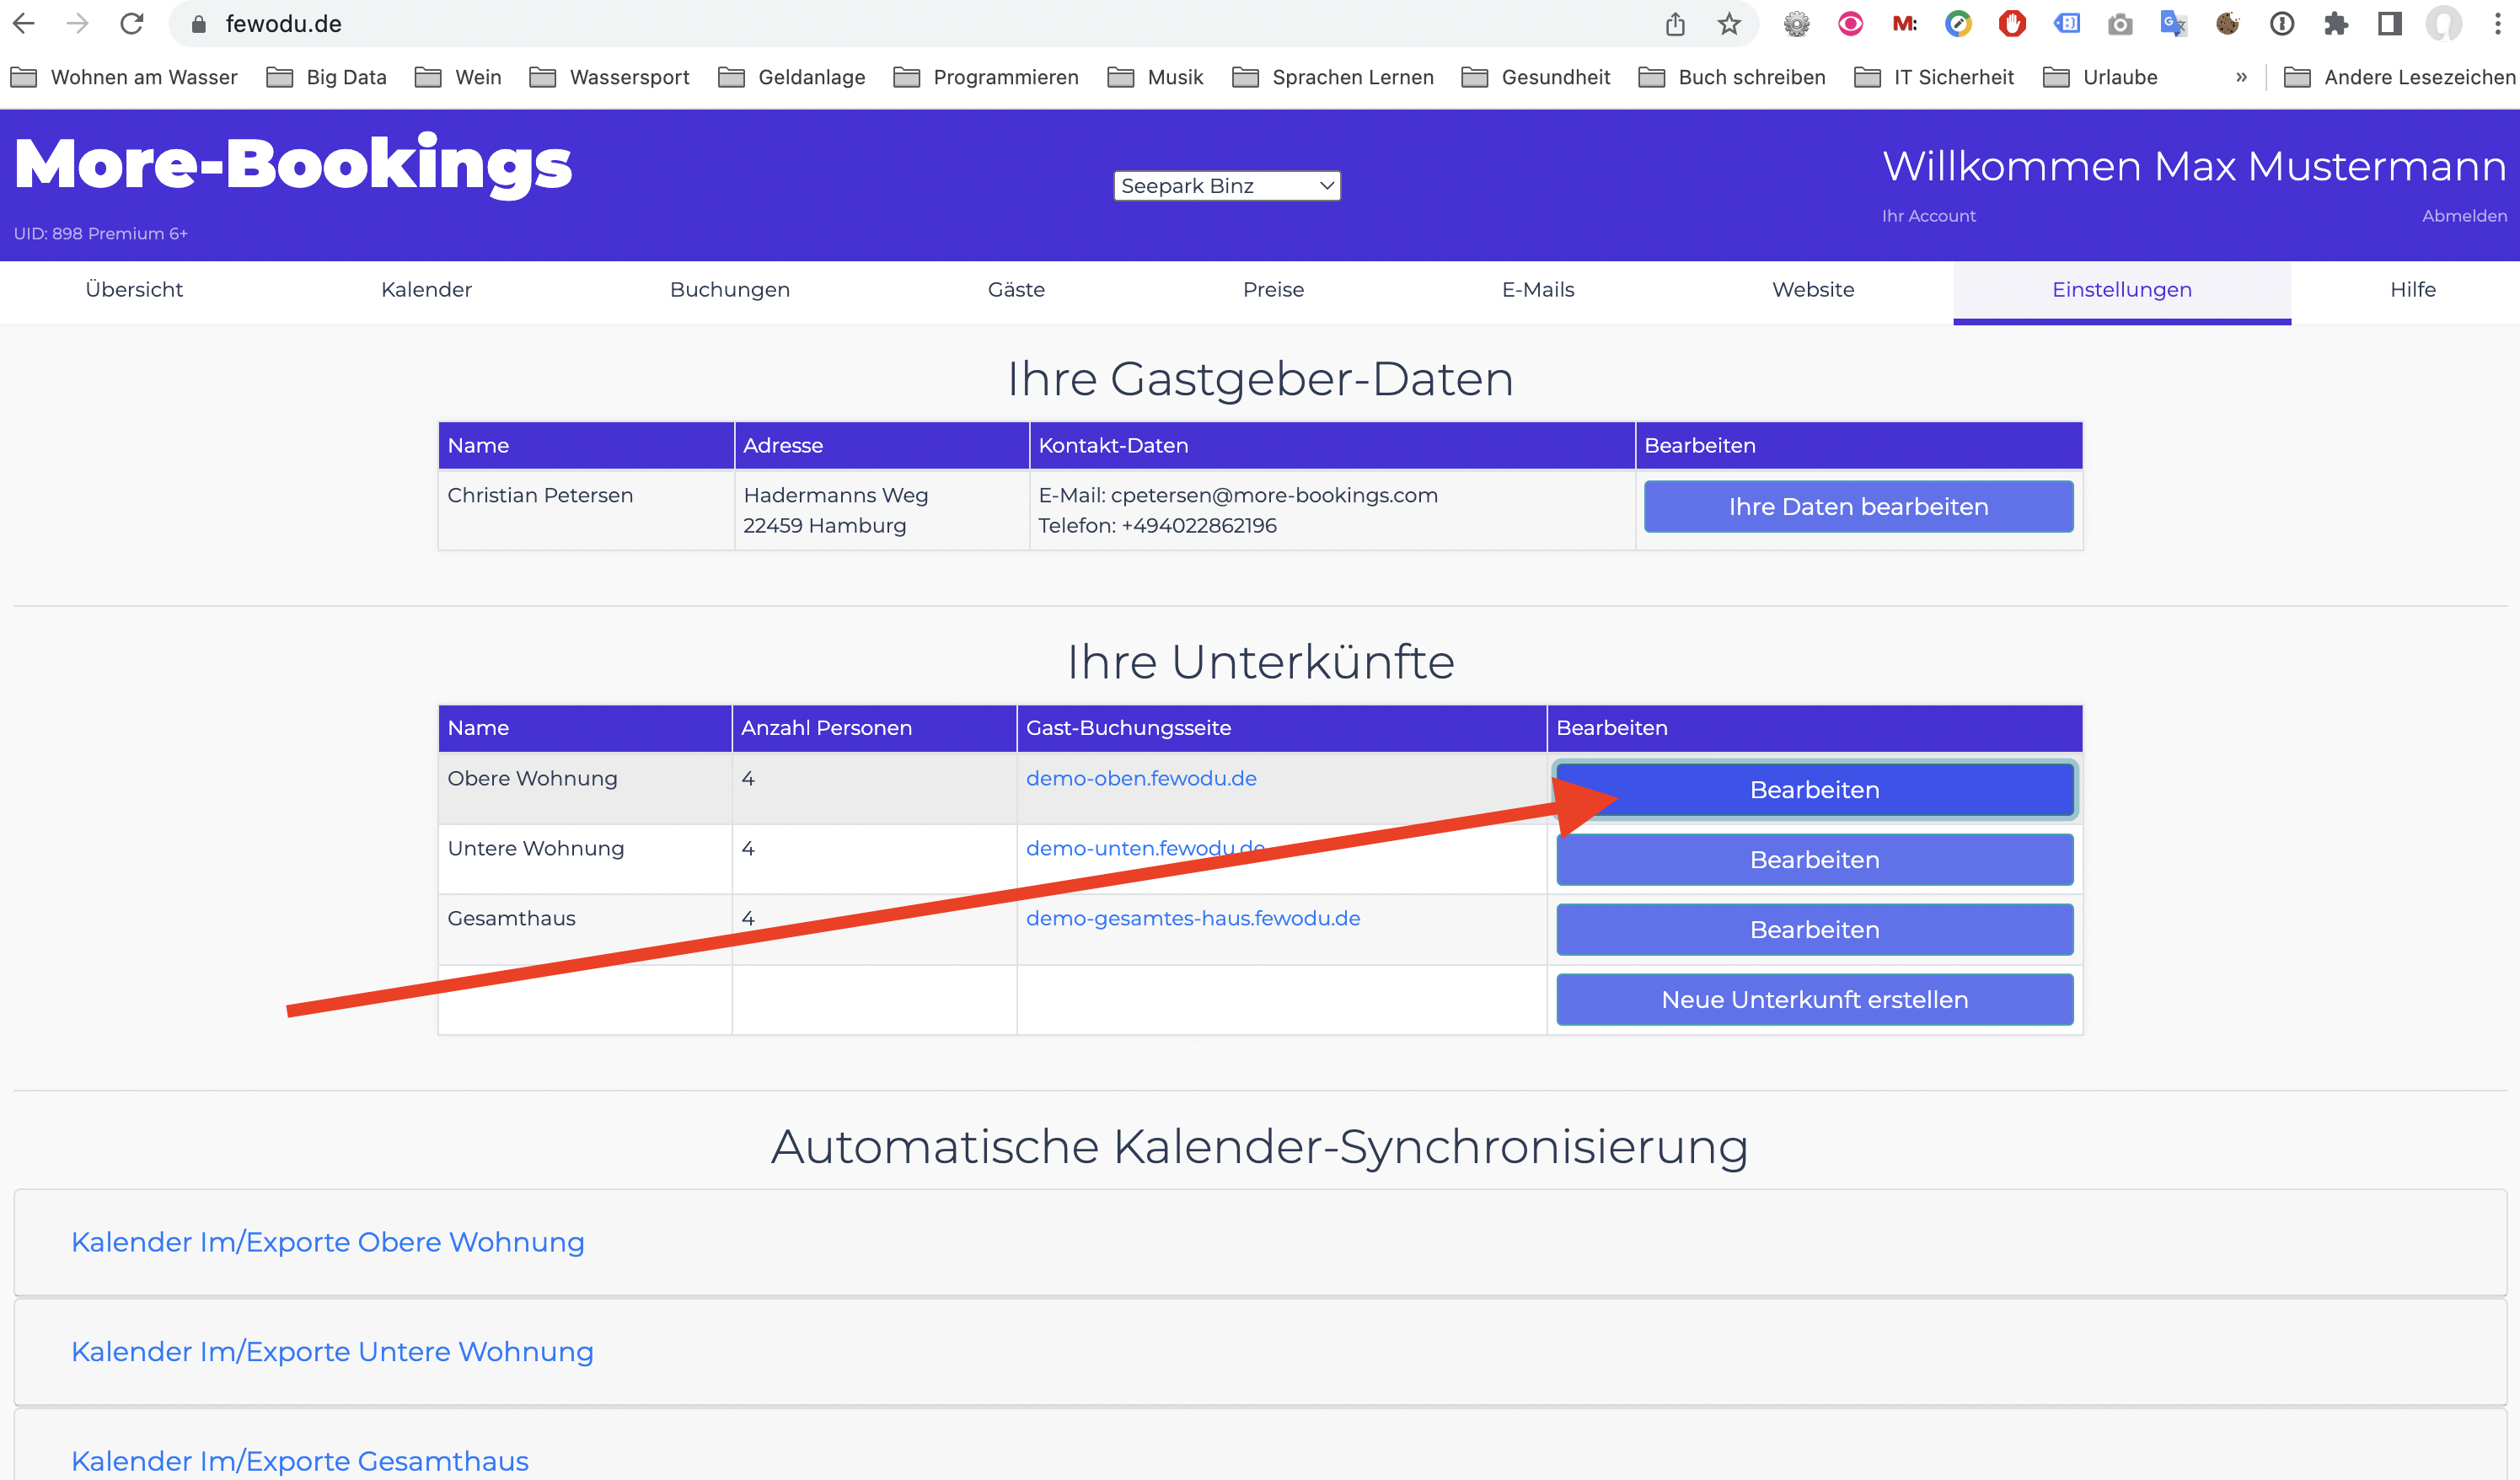2520x1480 pixels.
Task: Edit the Untere Wohnung accommodation
Action: [x=1814, y=860]
